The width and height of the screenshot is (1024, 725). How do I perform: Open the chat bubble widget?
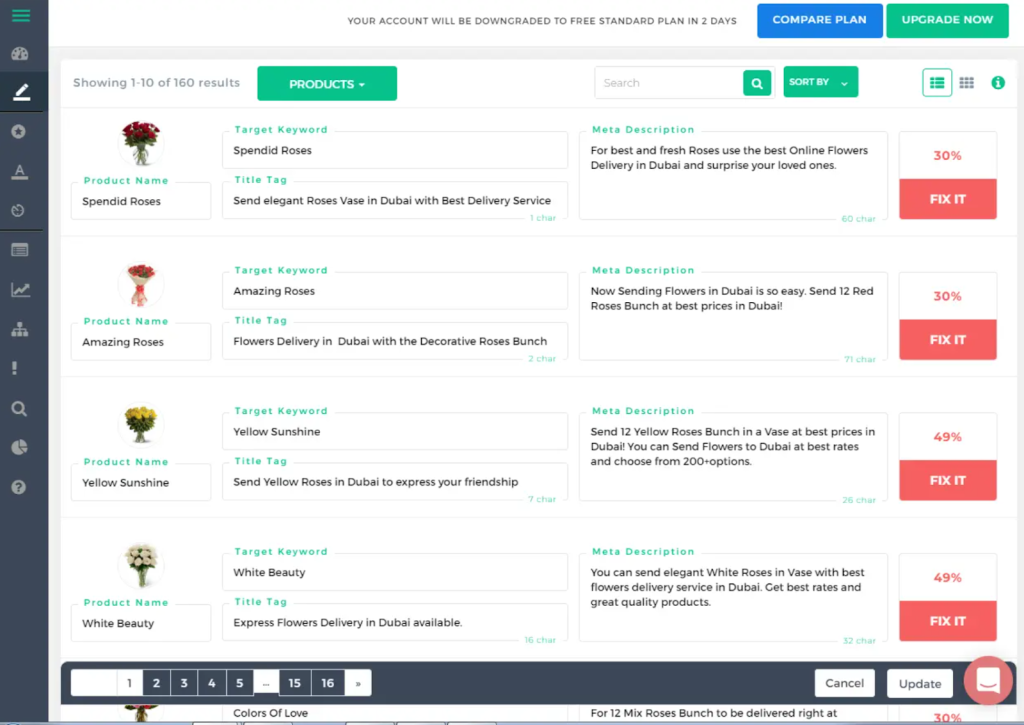(x=988, y=681)
